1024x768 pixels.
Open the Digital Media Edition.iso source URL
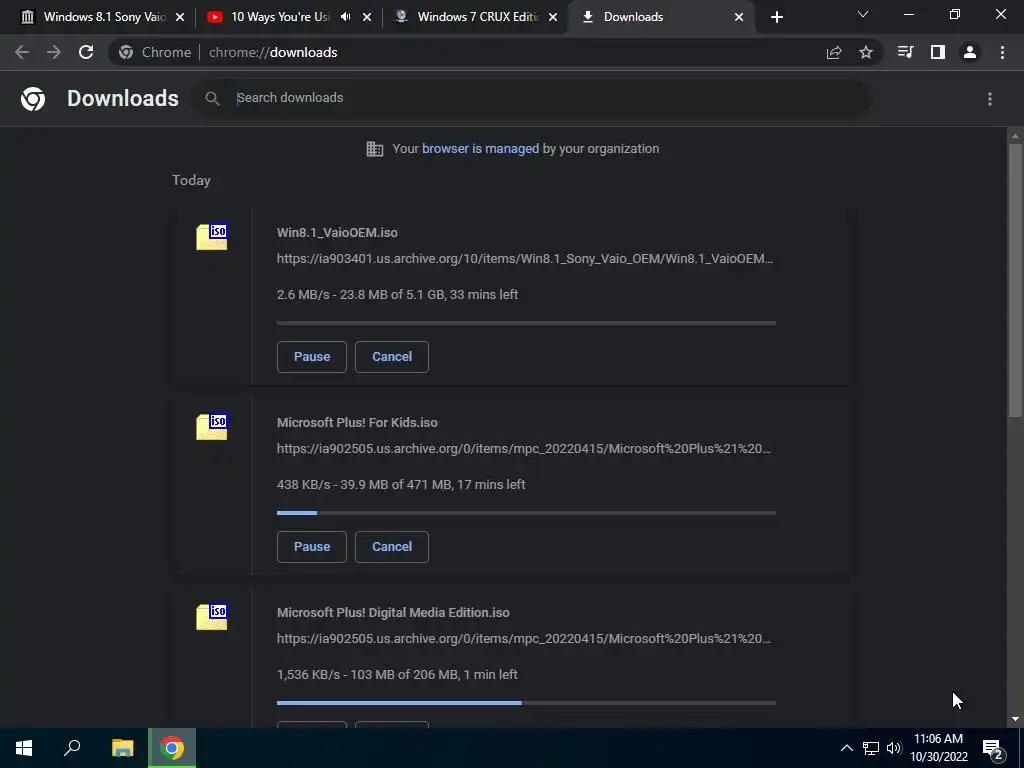[524, 639]
